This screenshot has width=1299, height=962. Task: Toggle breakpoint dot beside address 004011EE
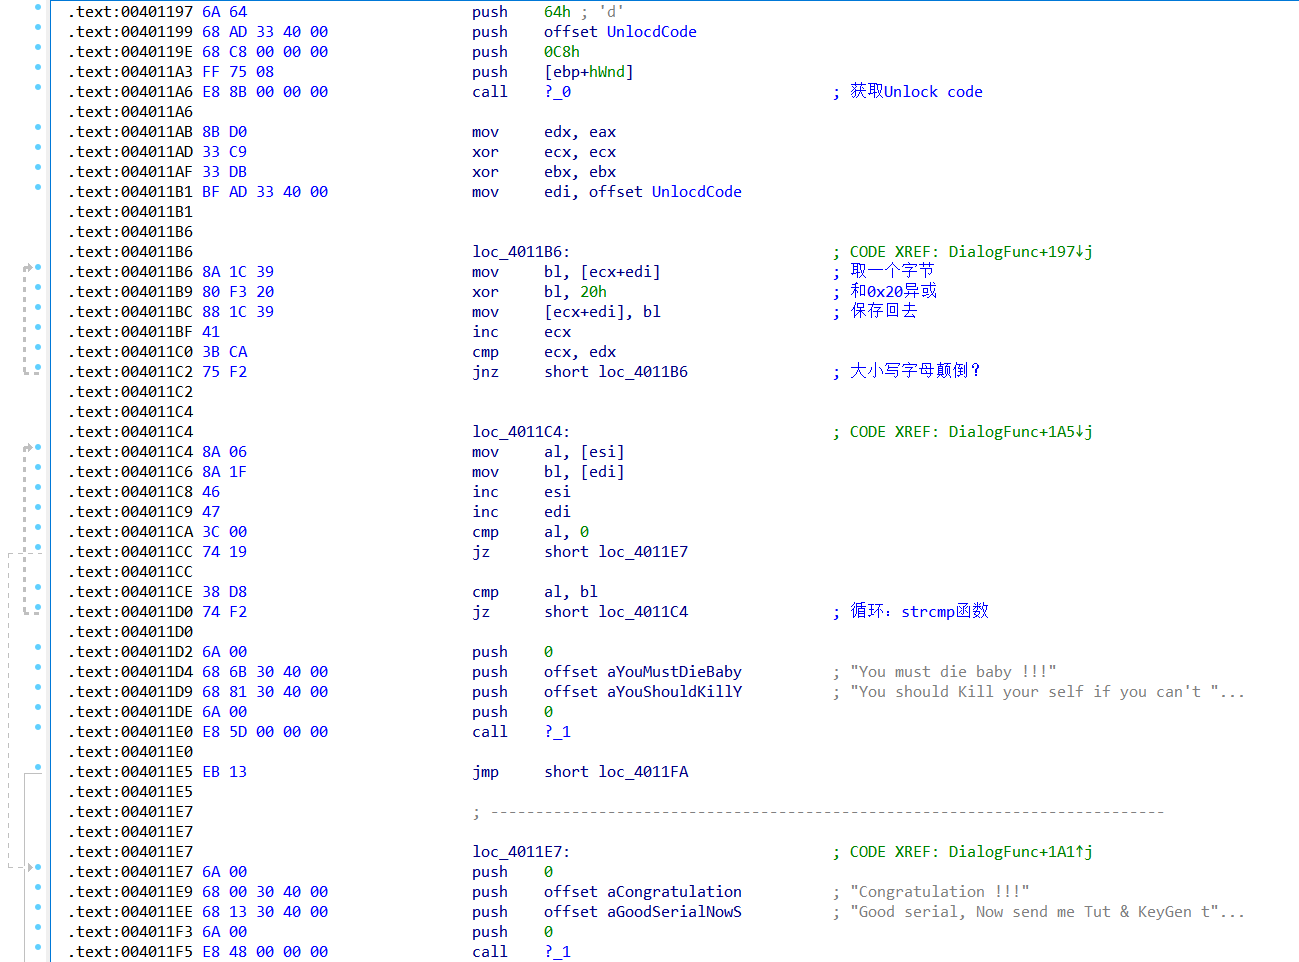pos(38,908)
